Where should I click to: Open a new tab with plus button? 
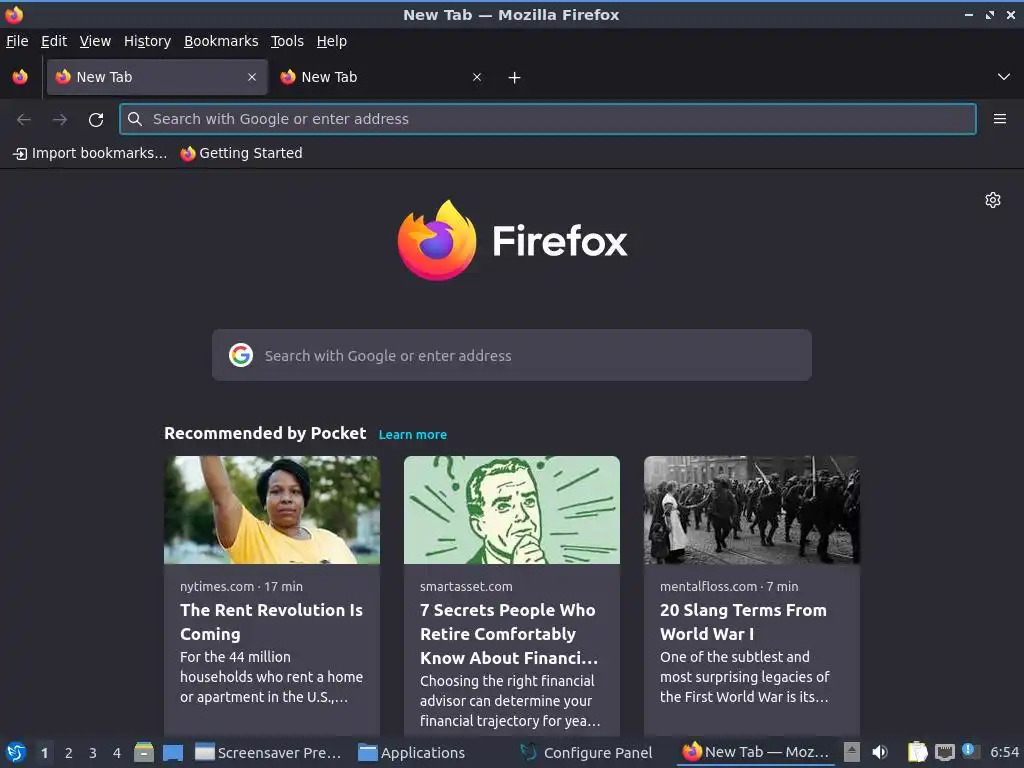click(x=515, y=78)
